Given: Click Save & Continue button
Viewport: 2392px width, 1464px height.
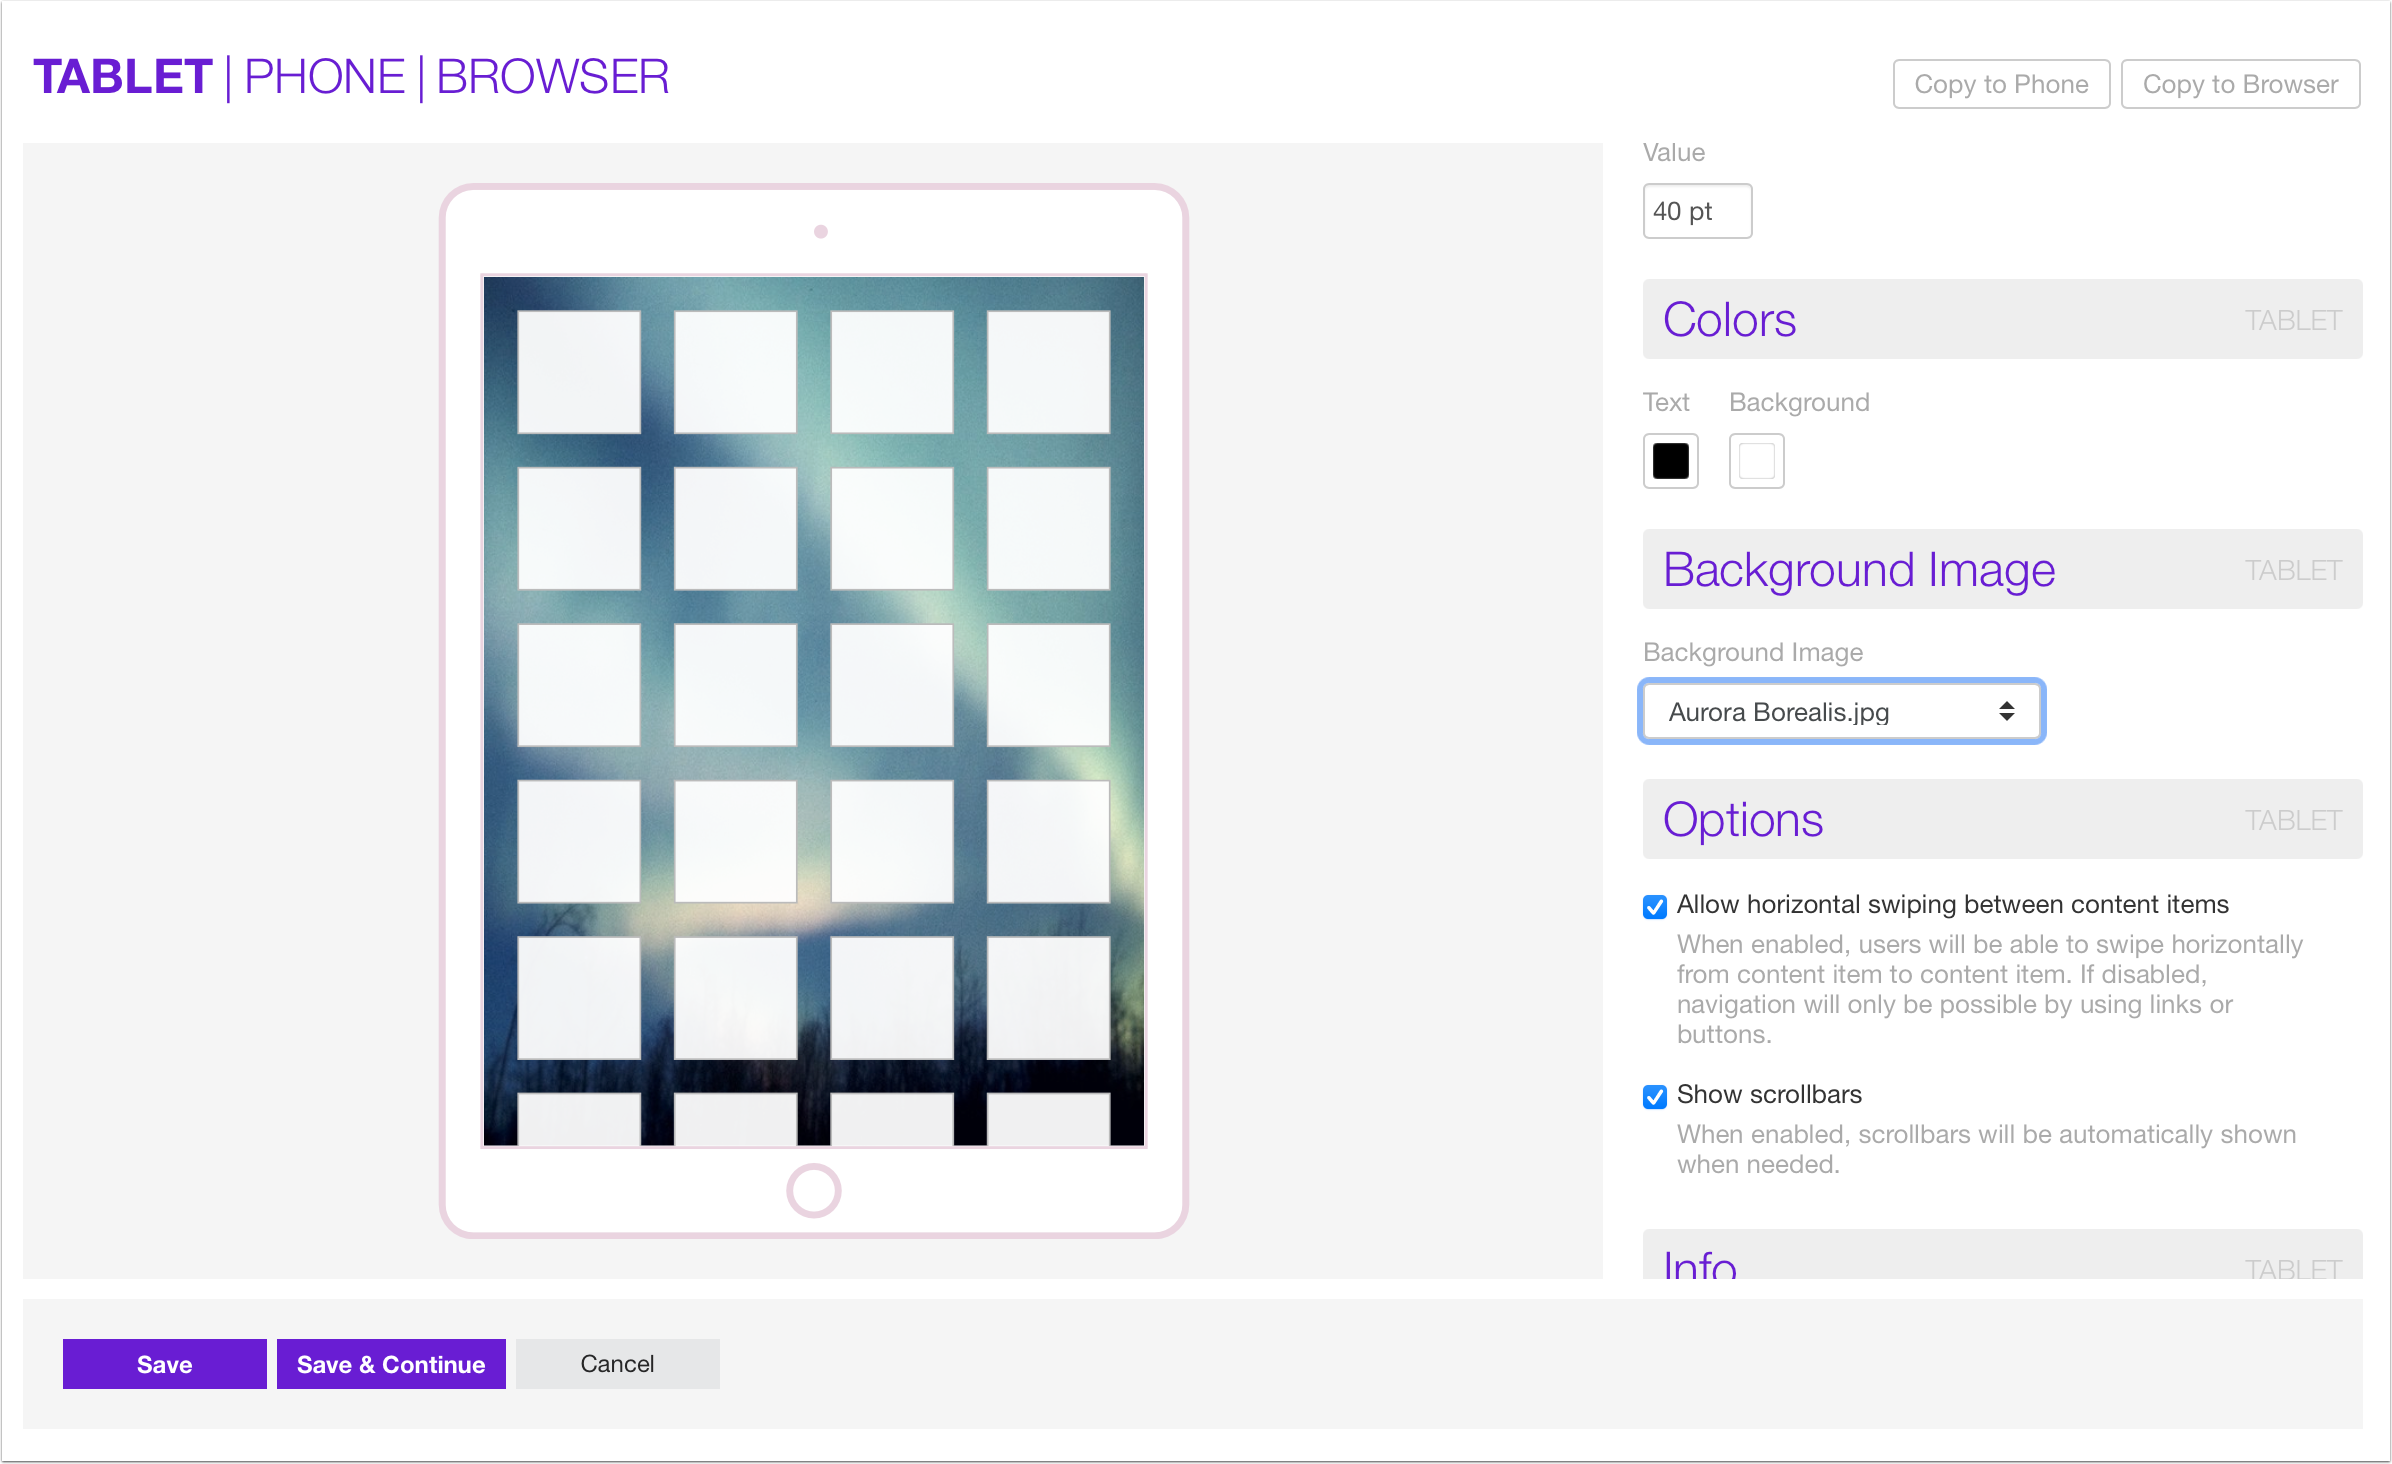Looking at the screenshot, I should coord(391,1364).
